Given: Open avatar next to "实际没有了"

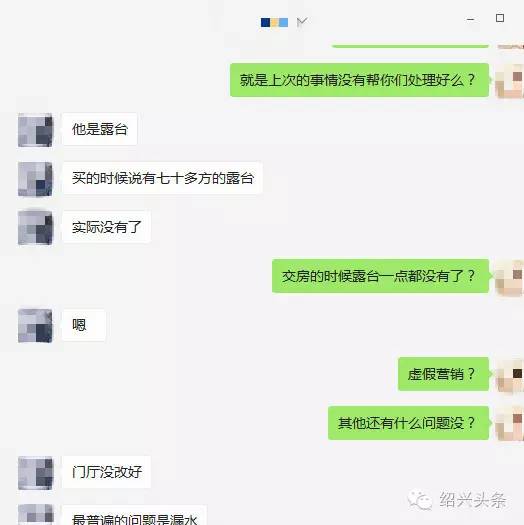Looking at the screenshot, I should [35, 228].
